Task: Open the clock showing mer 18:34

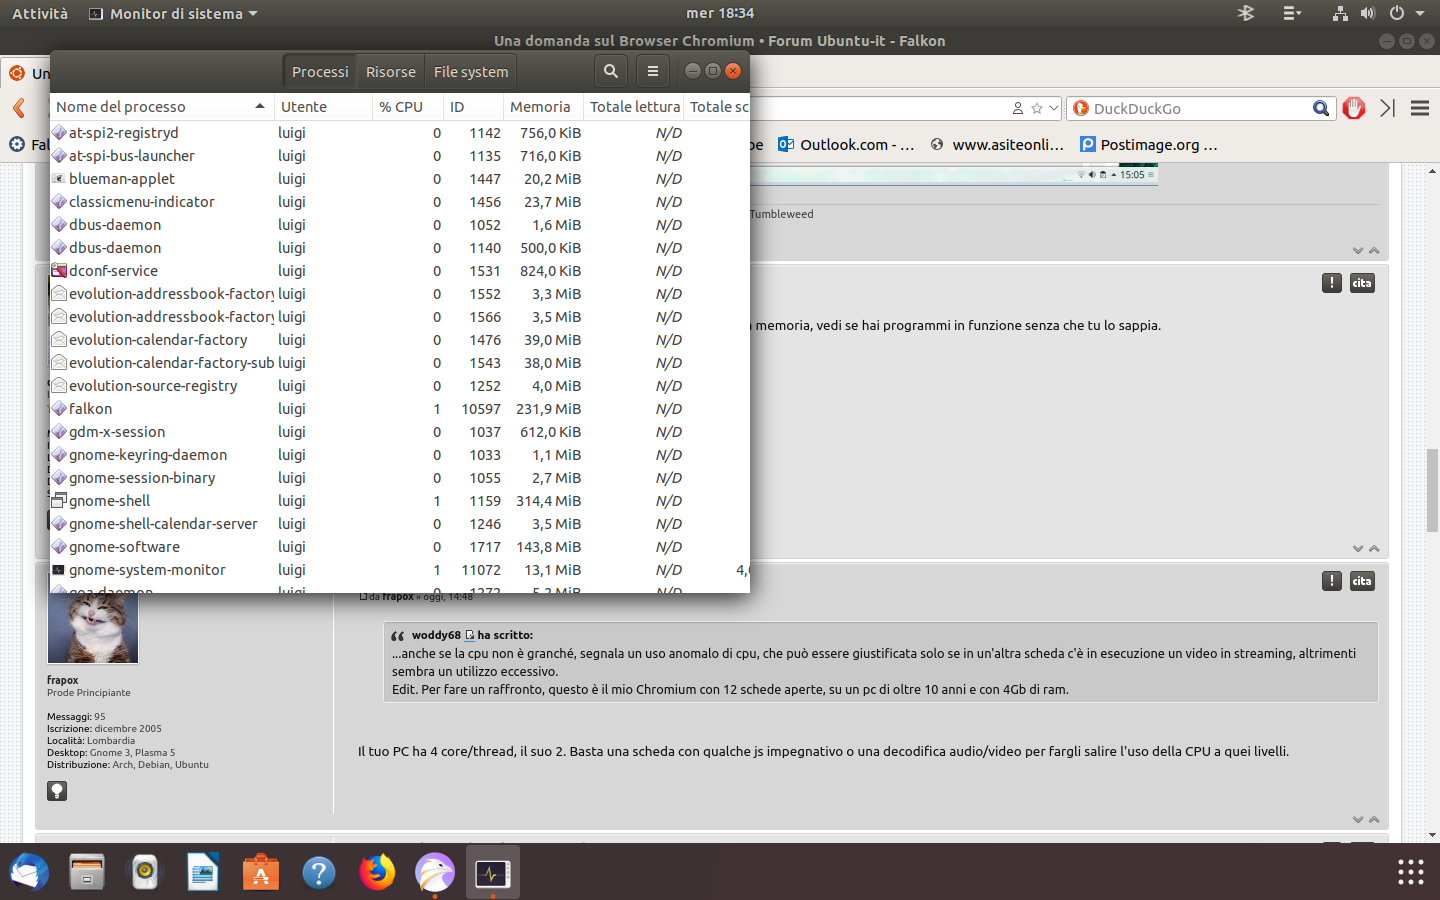Action: coord(720,14)
